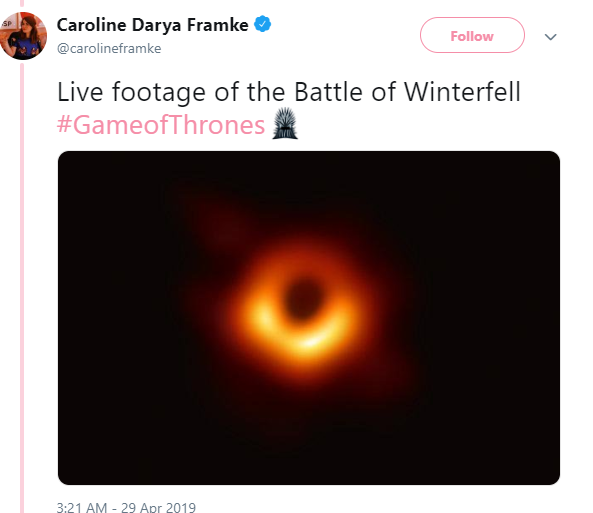Viewport: 593px width, 513px height.
Task: Click the bright orange glowing ring in the photo
Action: [306, 339]
